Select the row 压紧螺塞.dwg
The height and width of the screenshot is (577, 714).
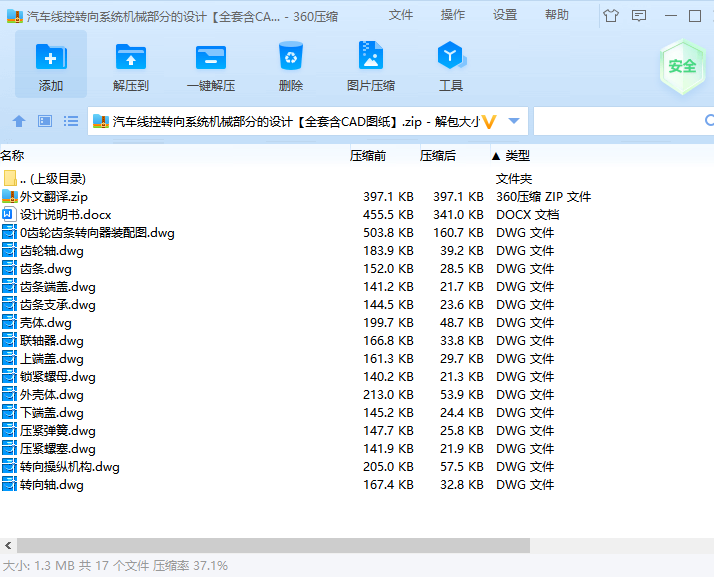point(357,448)
